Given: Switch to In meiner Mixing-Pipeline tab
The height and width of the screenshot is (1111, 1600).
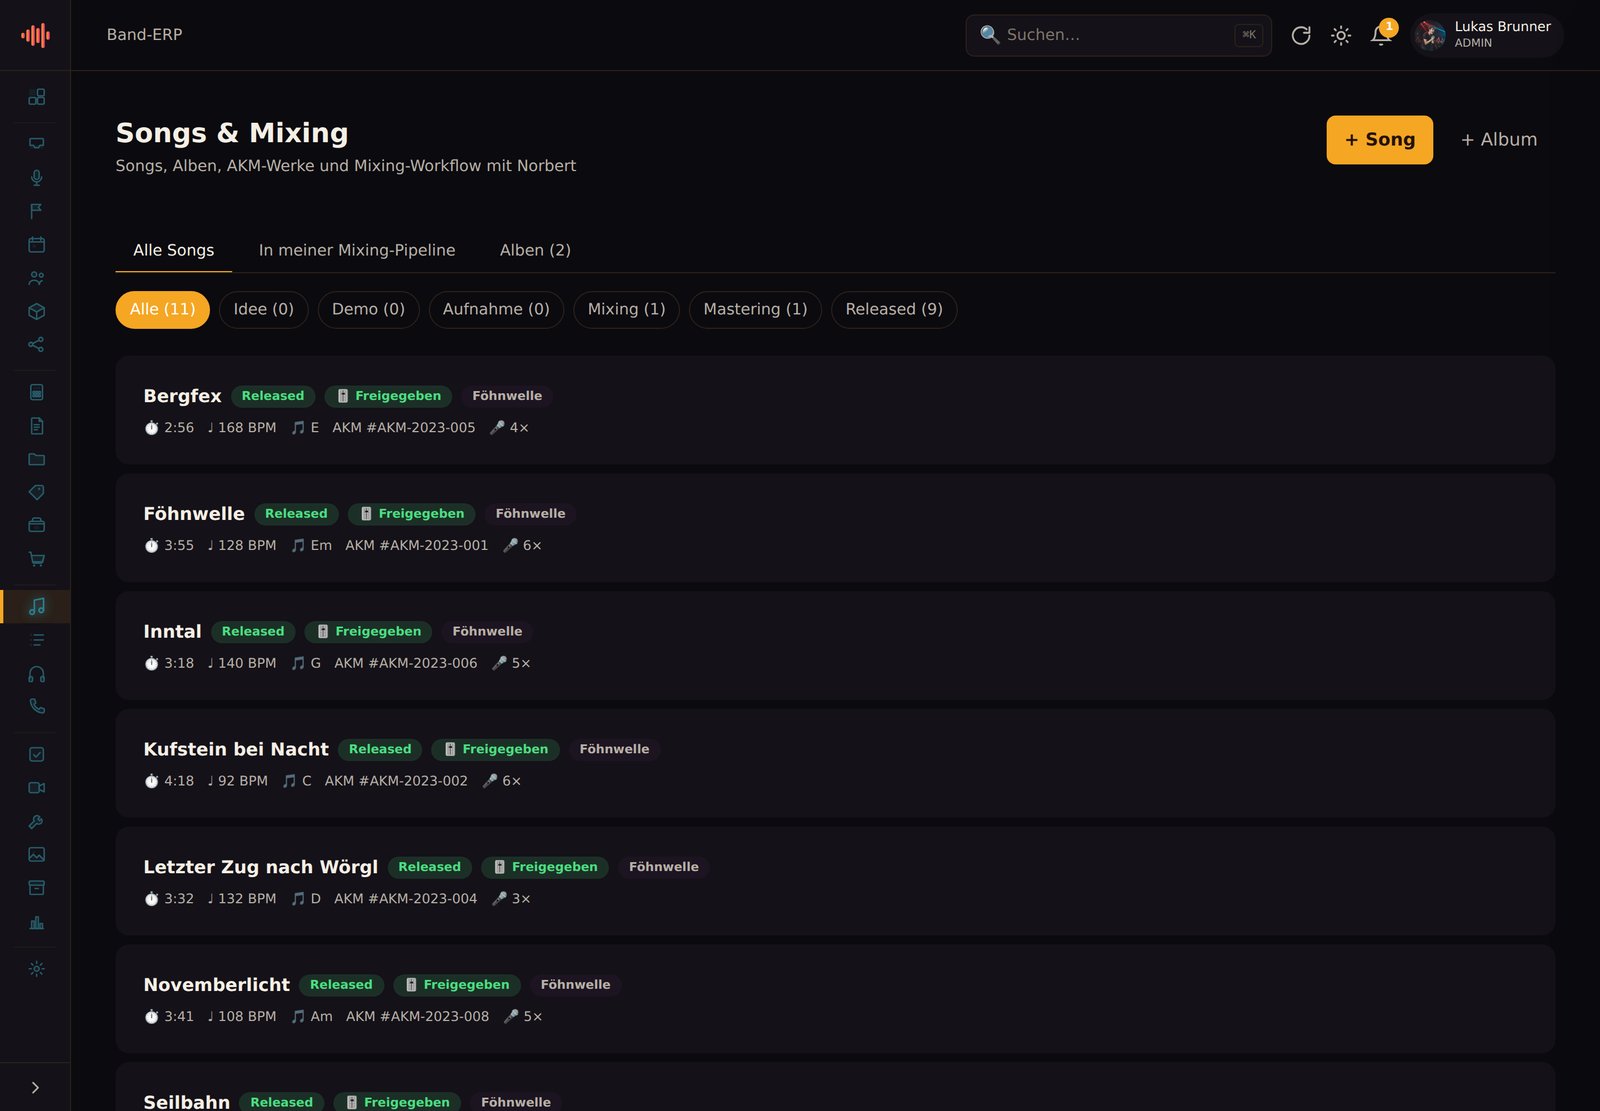Looking at the screenshot, I should [357, 250].
